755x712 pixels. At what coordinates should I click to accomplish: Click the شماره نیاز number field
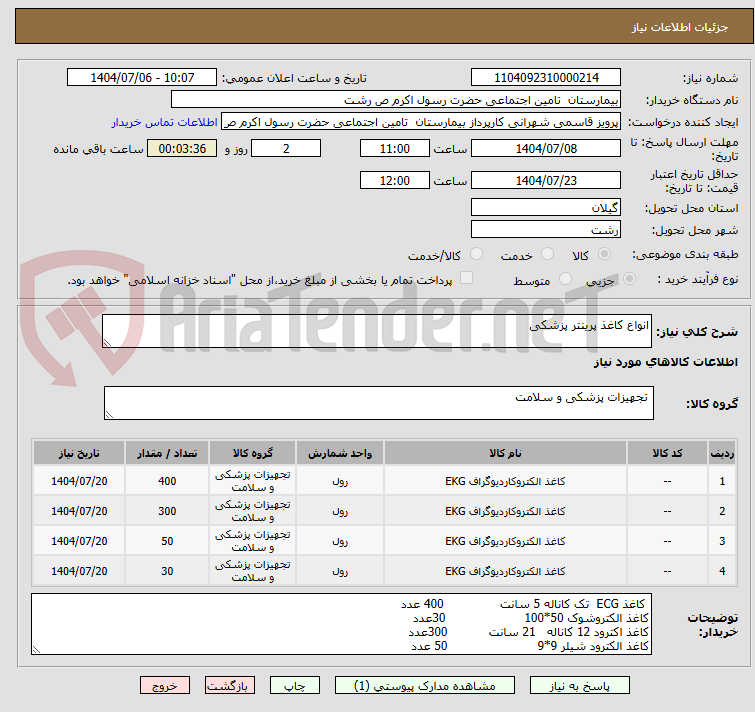[x=545, y=78]
